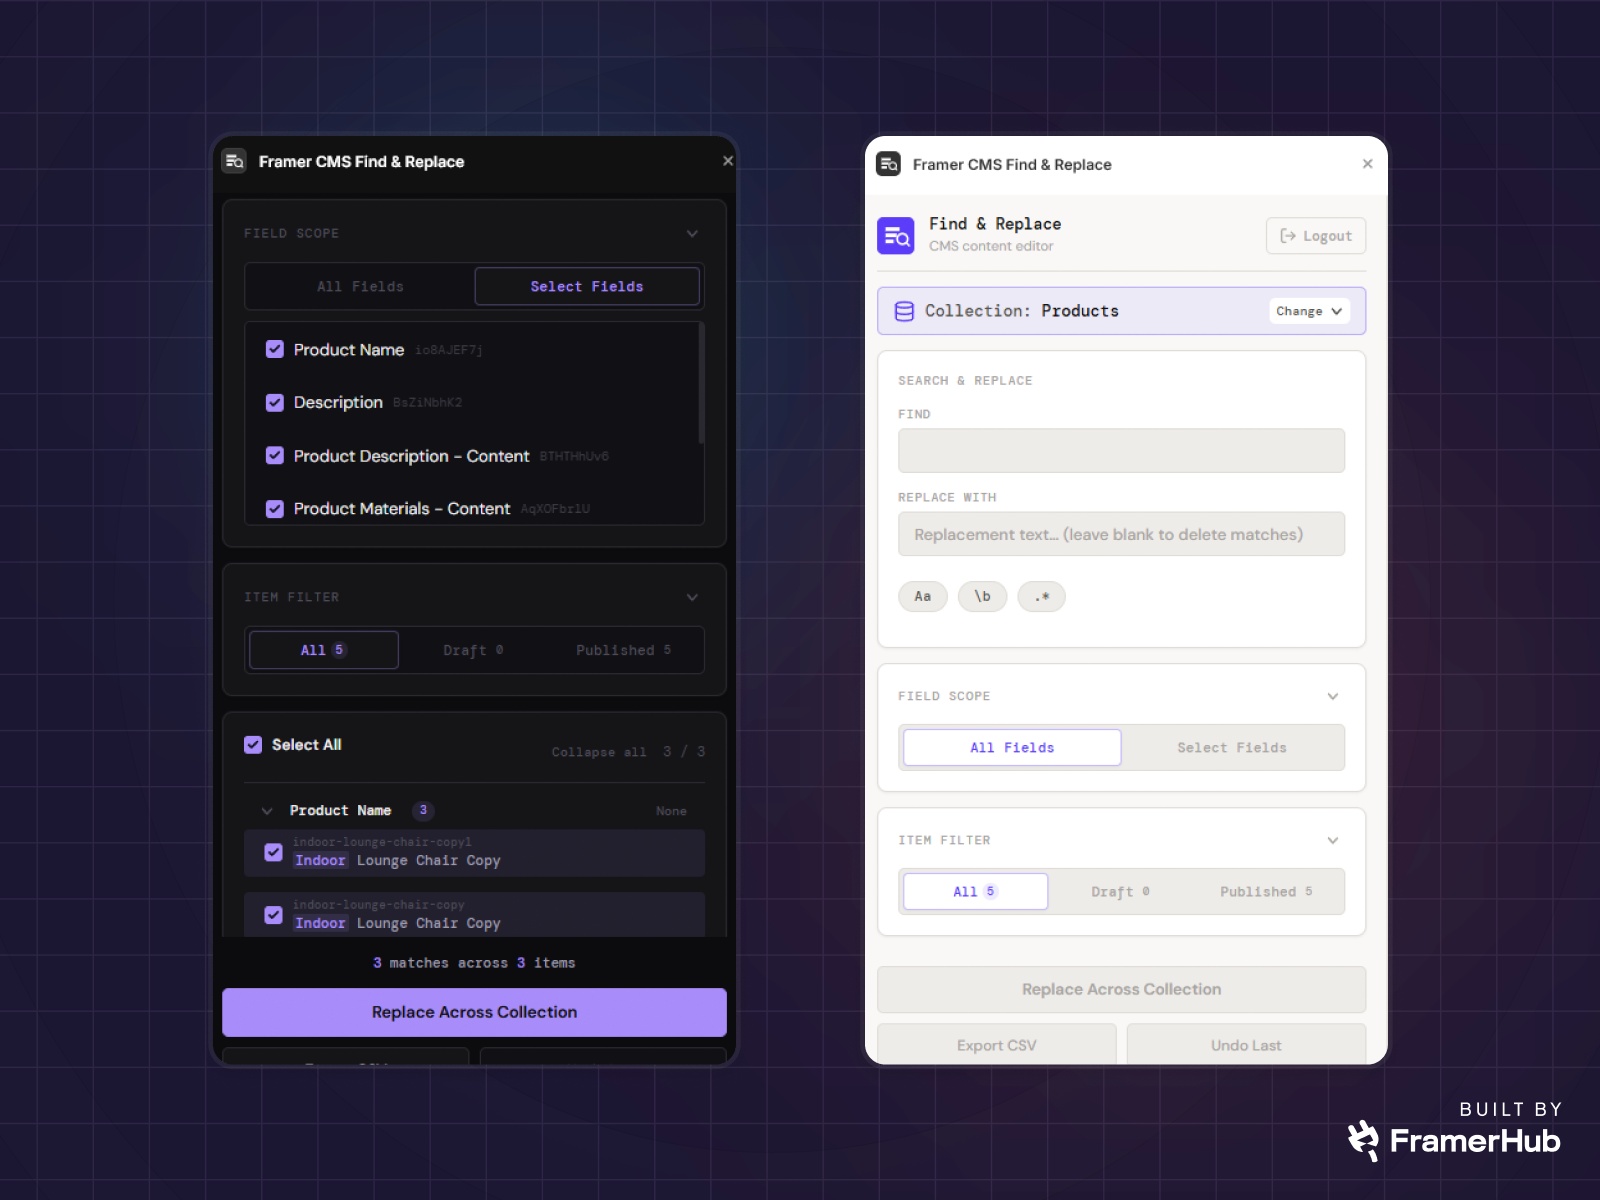Uncheck the Product Name field checkbox
The image size is (1600, 1200).
[274, 349]
